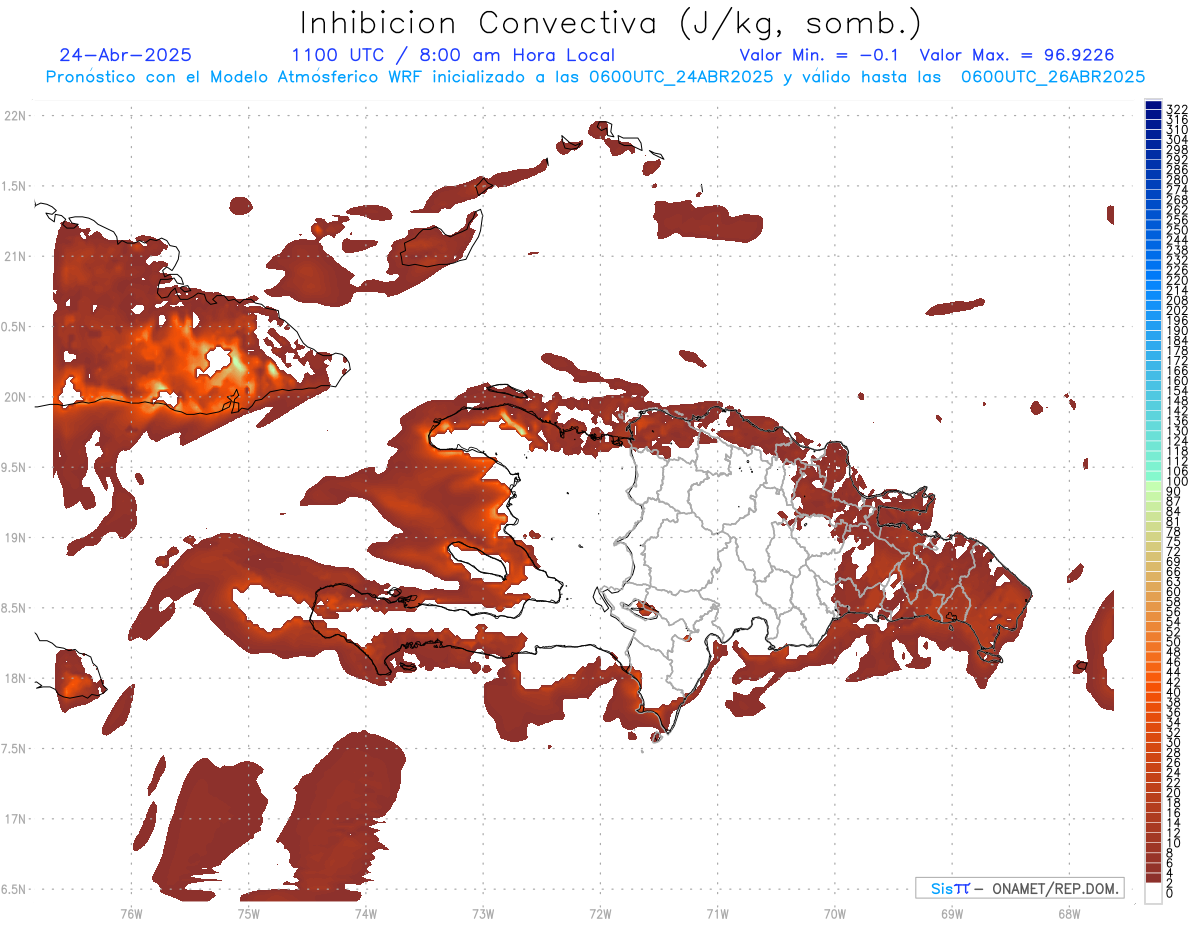Image resolution: width=1200 pixels, height=927 pixels.
Task: Click the "68W" longitude label
Action: (x=1069, y=914)
